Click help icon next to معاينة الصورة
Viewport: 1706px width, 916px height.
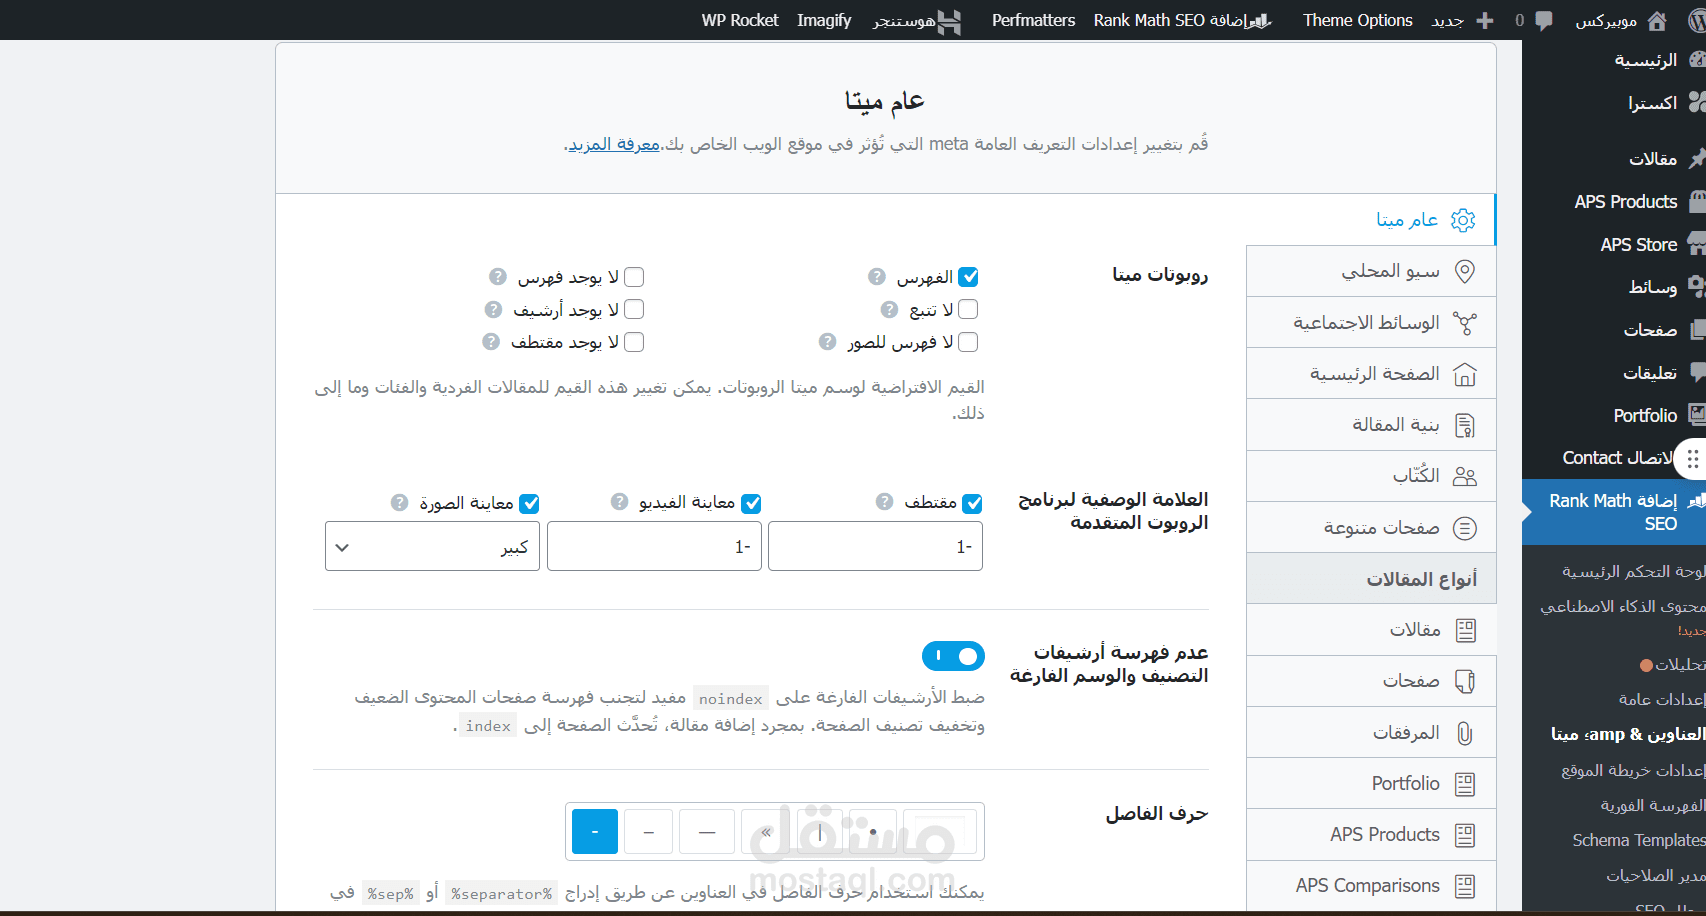point(400,502)
